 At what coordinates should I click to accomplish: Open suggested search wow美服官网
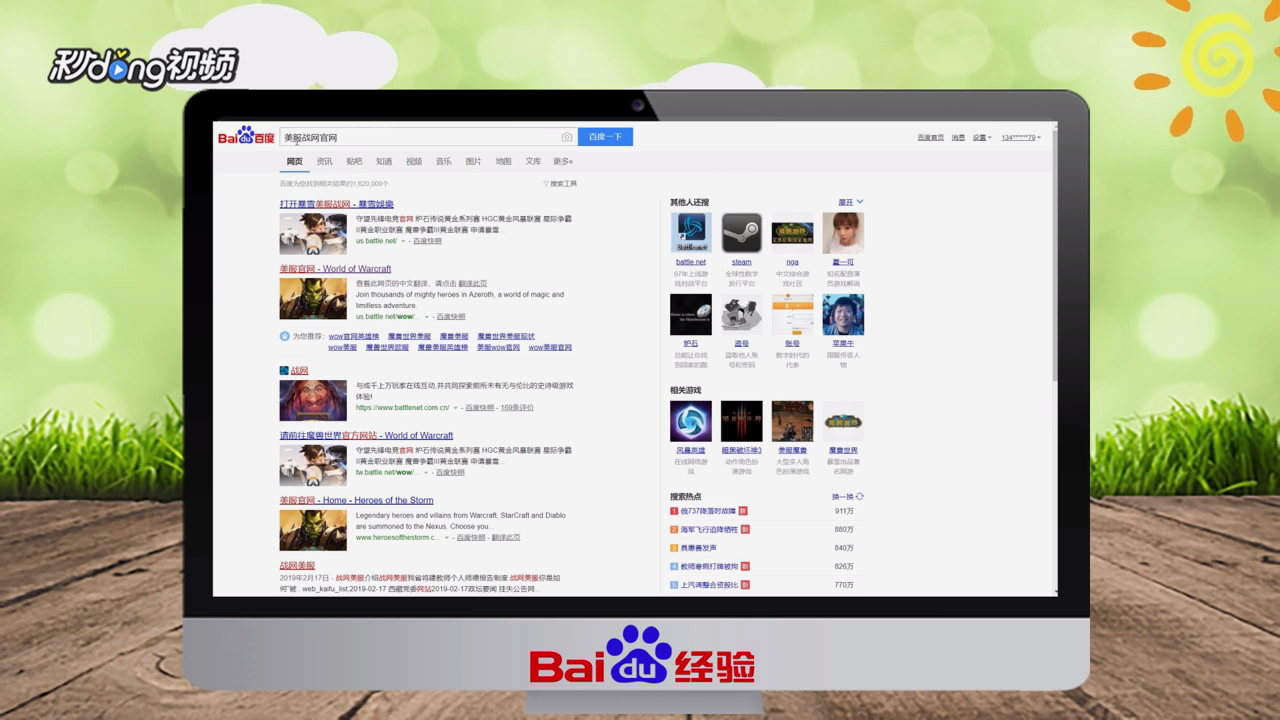pos(550,348)
